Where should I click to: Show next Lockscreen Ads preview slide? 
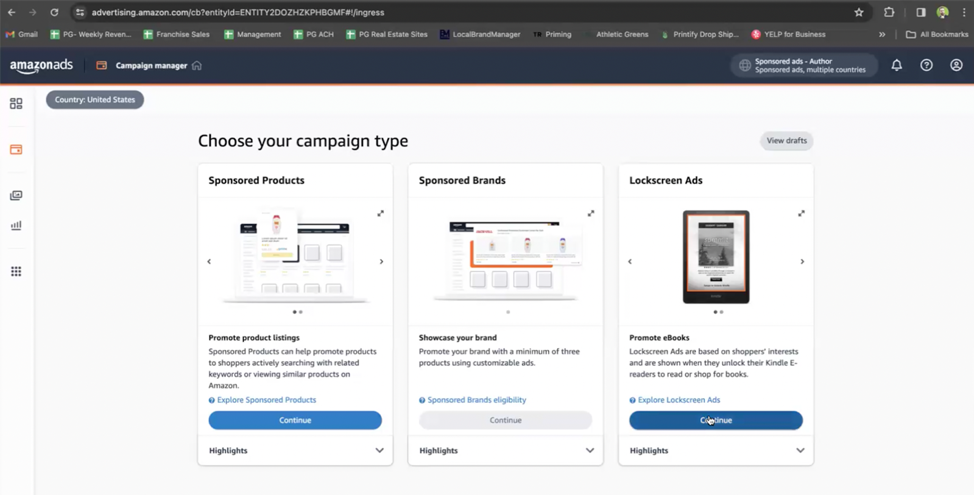tap(802, 261)
